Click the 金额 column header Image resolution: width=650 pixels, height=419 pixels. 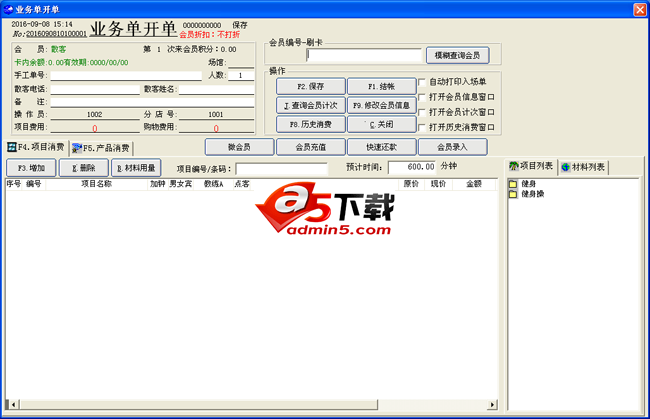(474, 184)
